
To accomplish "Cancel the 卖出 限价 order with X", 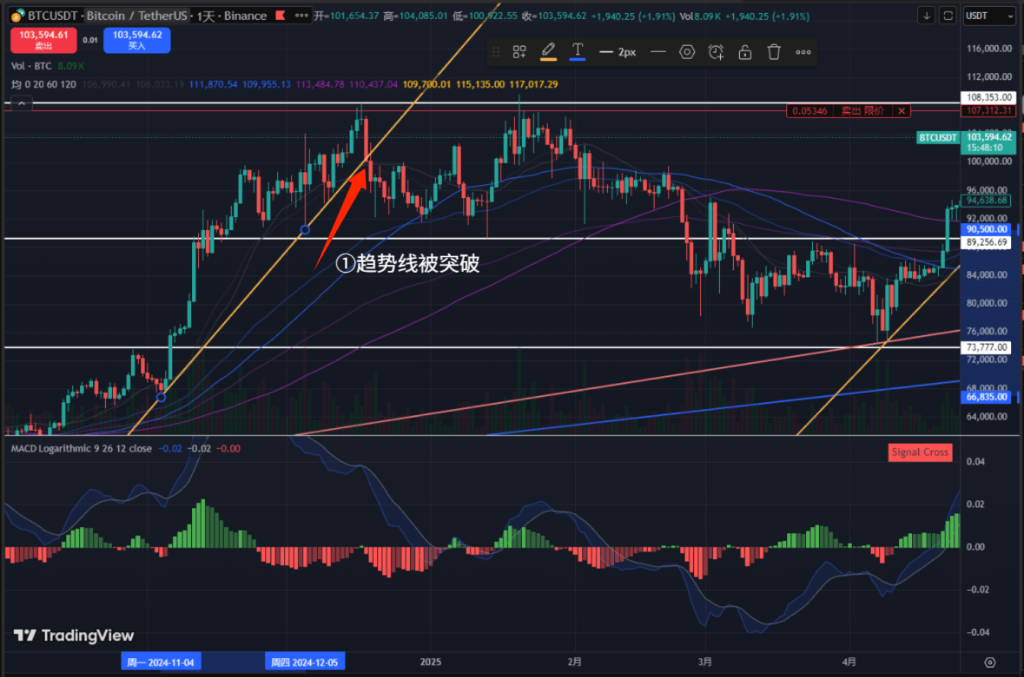I will click(x=902, y=111).
